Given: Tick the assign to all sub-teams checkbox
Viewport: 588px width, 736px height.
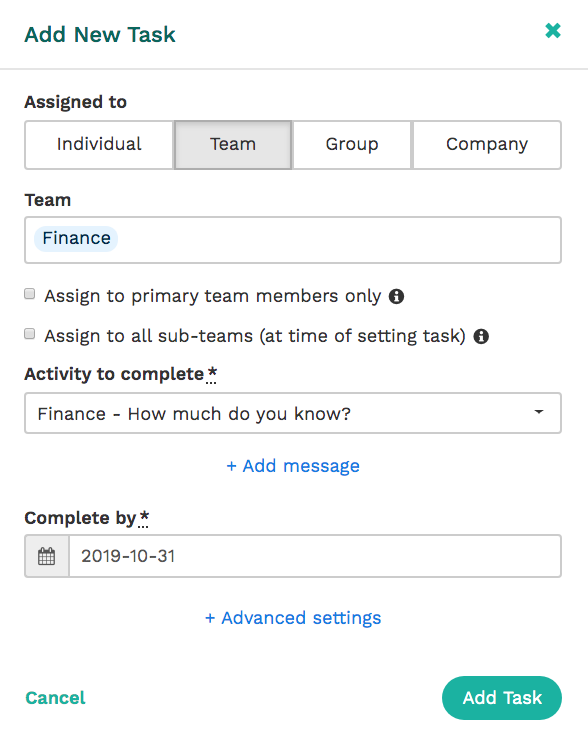Looking at the screenshot, I should tap(30, 334).
